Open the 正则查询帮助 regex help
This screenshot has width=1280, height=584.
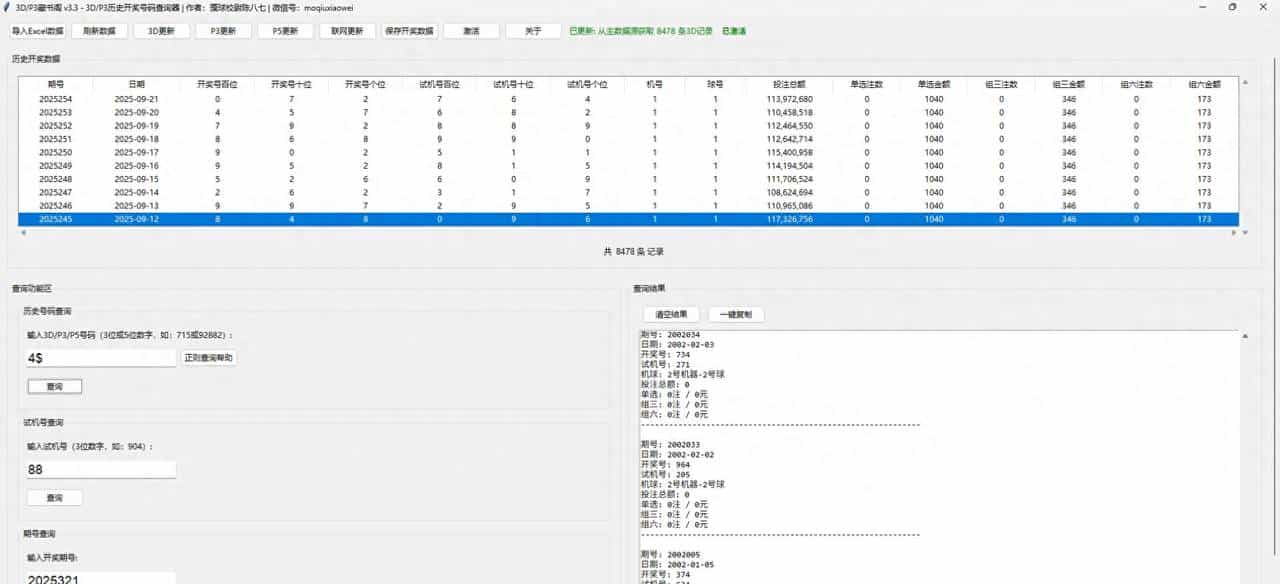click(x=209, y=358)
